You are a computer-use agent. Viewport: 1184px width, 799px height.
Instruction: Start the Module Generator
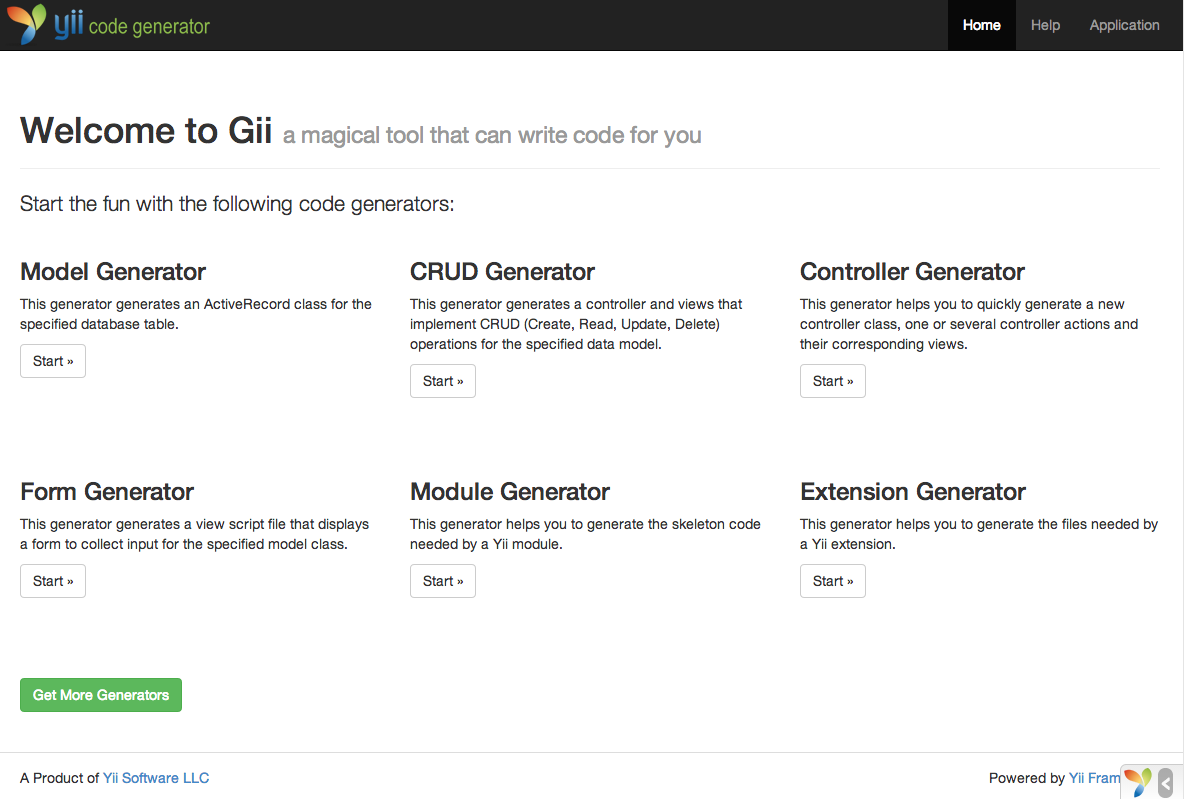442,581
